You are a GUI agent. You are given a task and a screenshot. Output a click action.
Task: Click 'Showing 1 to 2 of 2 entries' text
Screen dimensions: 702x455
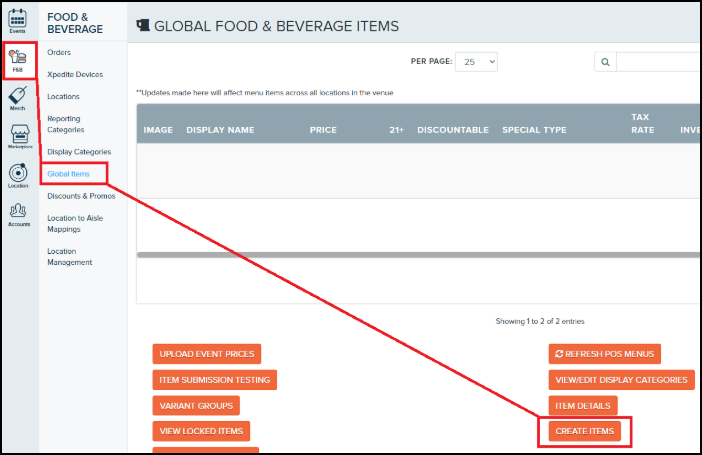pyautogui.click(x=540, y=321)
